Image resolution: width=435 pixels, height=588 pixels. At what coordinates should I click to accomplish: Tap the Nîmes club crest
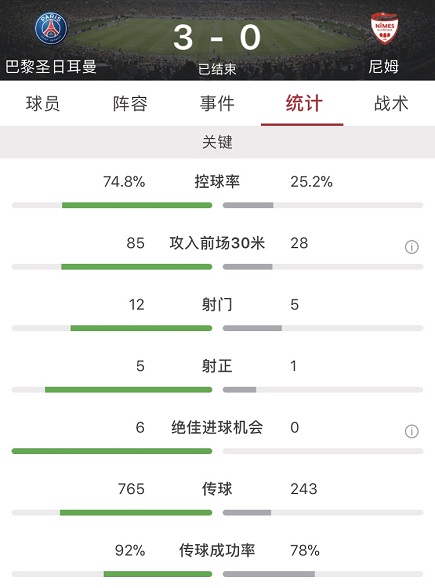384,28
